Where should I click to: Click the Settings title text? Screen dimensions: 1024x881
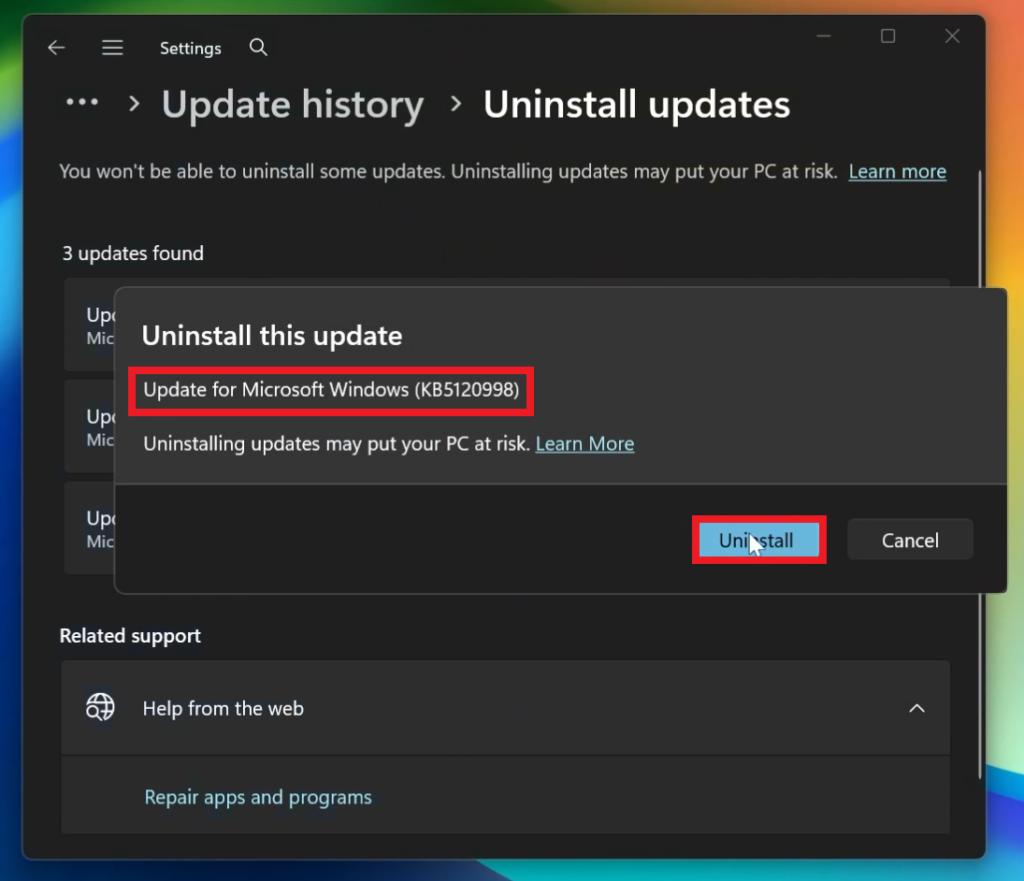[x=191, y=48]
